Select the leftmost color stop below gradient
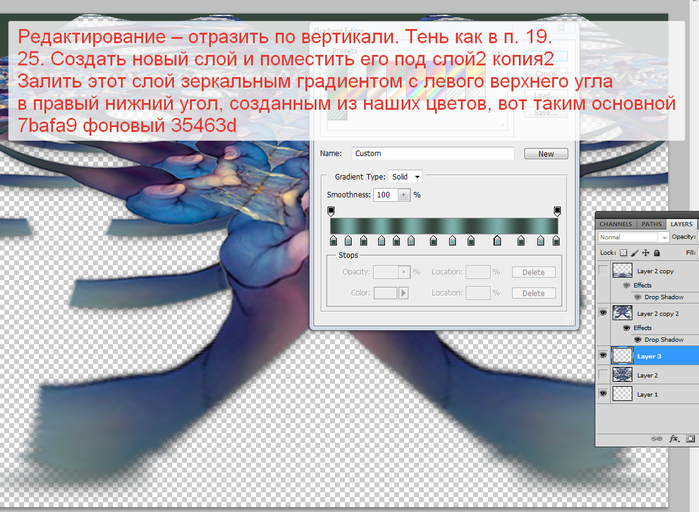The width and height of the screenshot is (699, 512). [x=333, y=241]
